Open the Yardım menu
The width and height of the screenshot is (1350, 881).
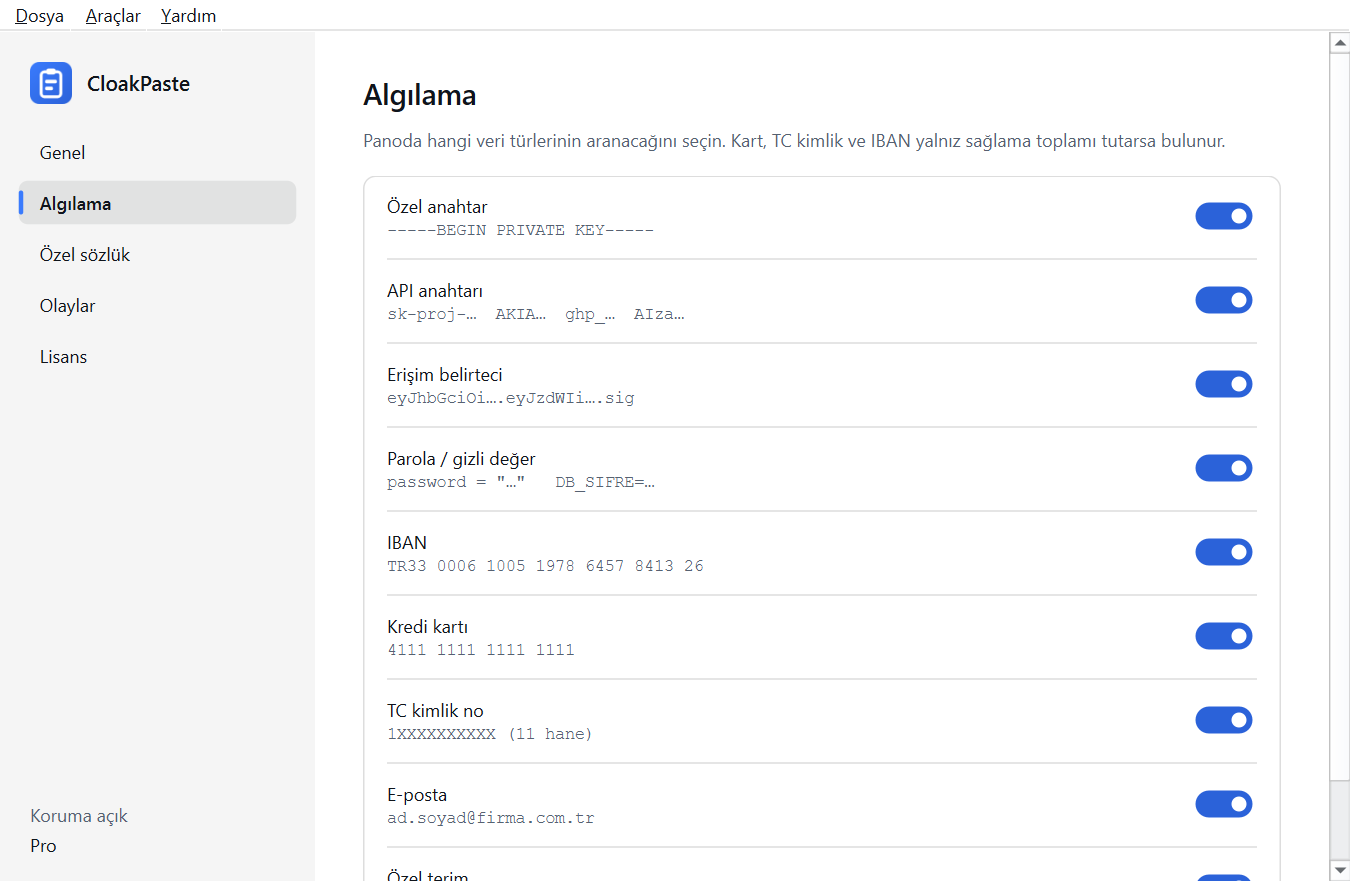point(188,15)
